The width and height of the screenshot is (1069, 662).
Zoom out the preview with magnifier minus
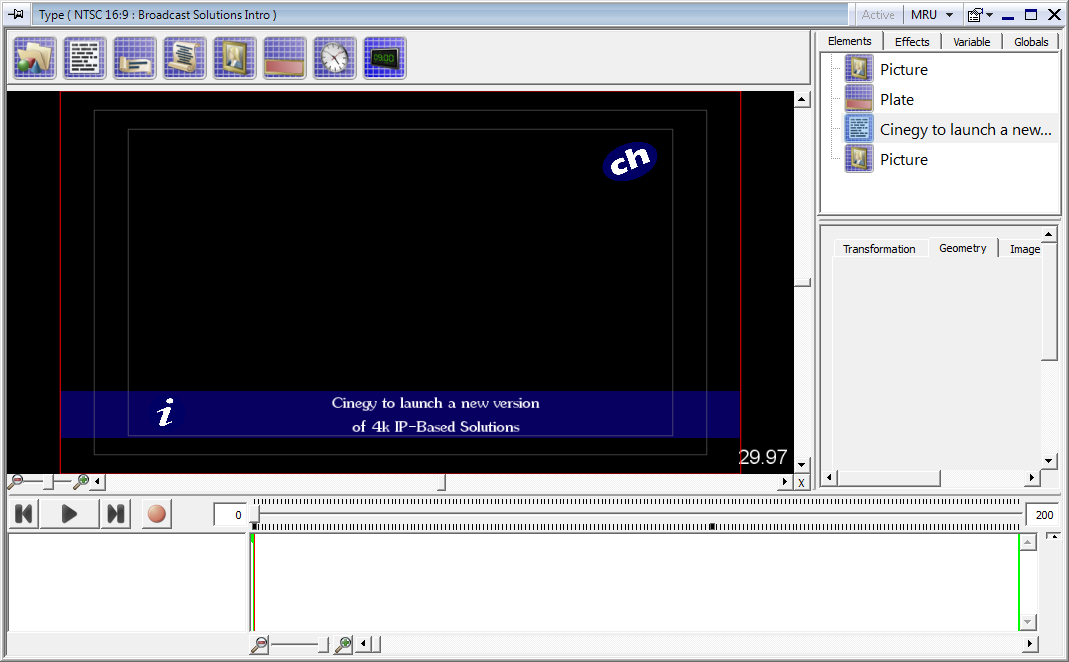[x=16, y=482]
